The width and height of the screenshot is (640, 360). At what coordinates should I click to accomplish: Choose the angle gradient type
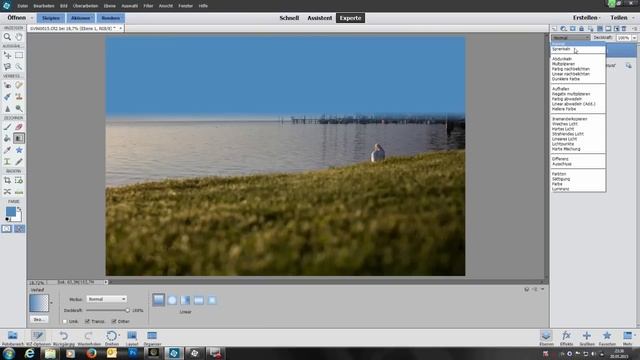click(185, 300)
